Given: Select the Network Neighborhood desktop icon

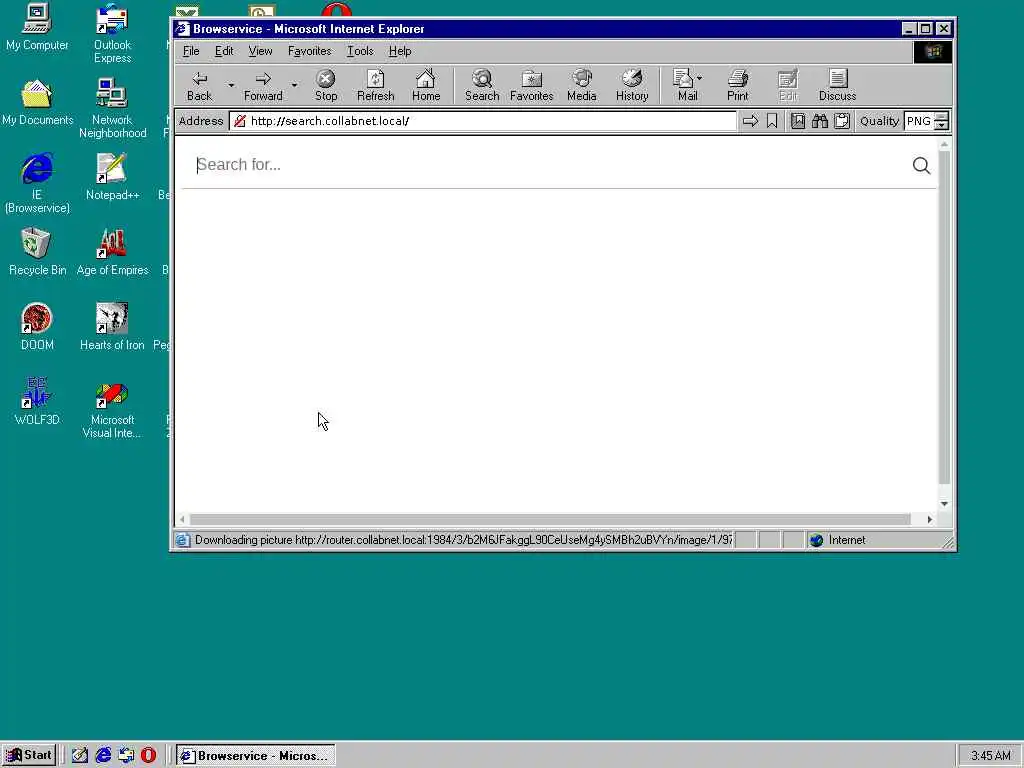Looking at the screenshot, I should click(112, 108).
